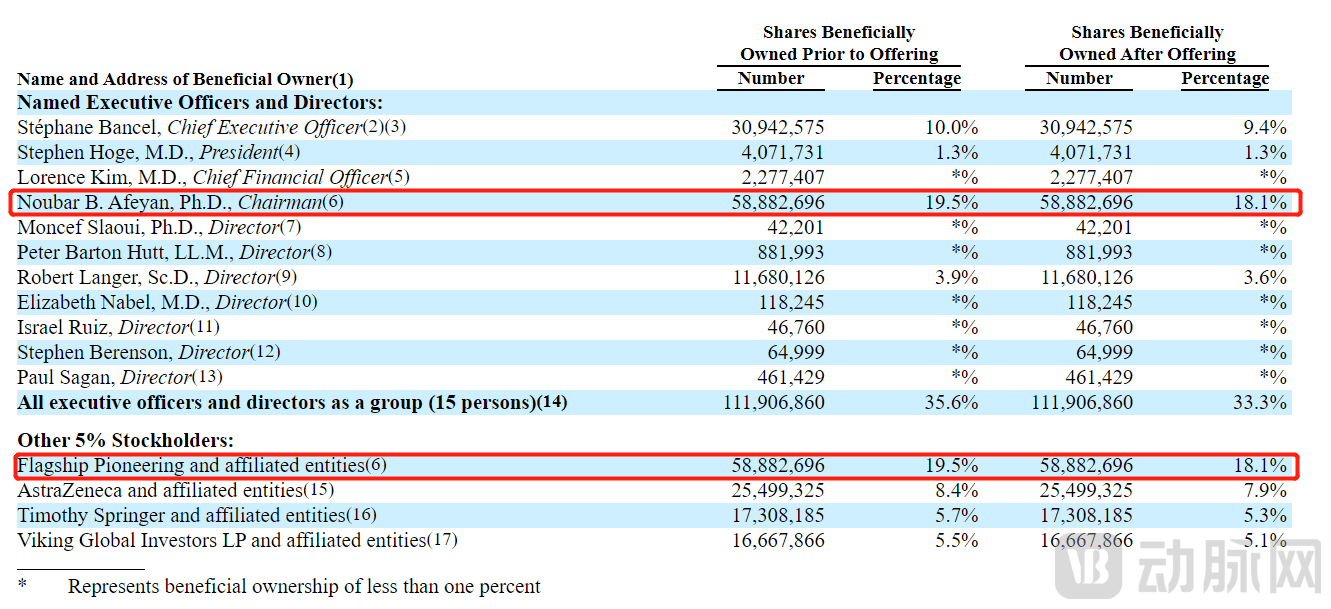This screenshot has width=1331, height=609.
Task: Click Flagship Pioneering's 19.5% percentage
Action: [952, 465]
